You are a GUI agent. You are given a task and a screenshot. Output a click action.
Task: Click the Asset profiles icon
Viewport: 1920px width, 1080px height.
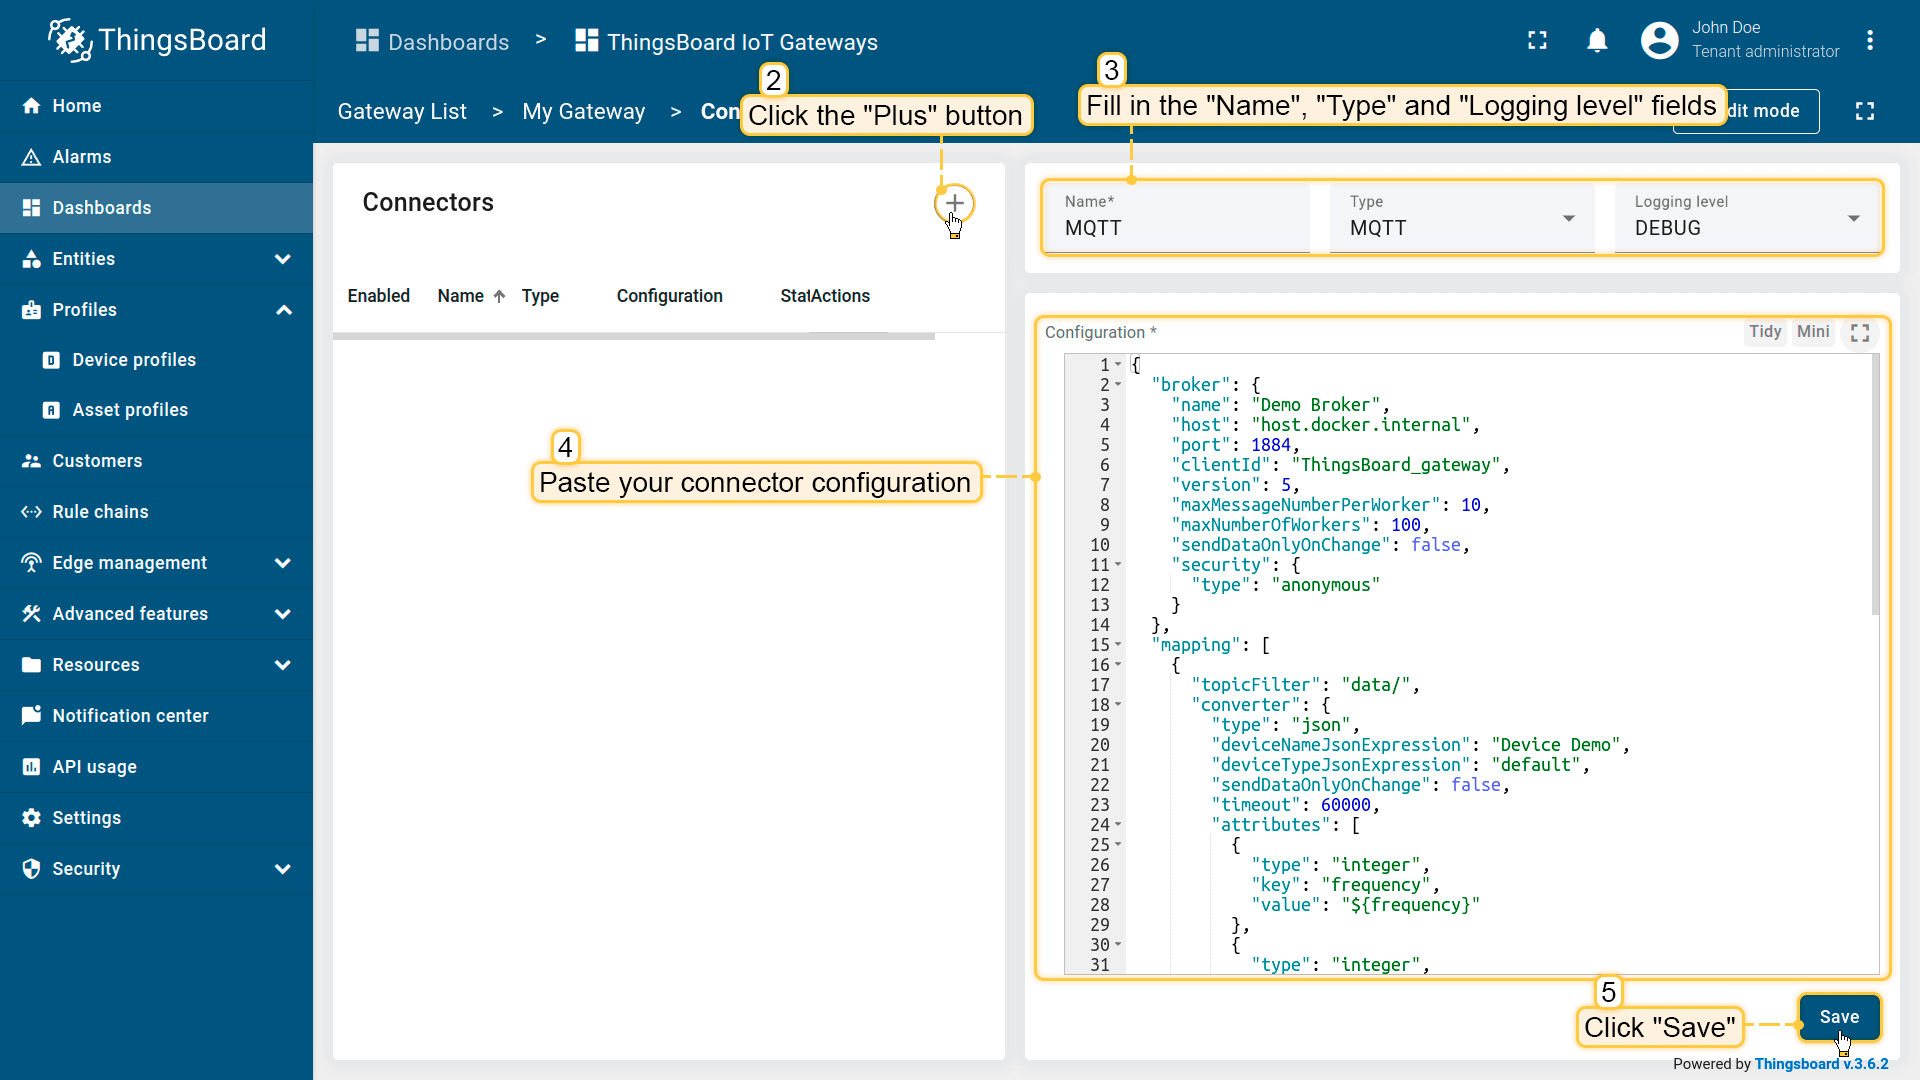(51, 410)
